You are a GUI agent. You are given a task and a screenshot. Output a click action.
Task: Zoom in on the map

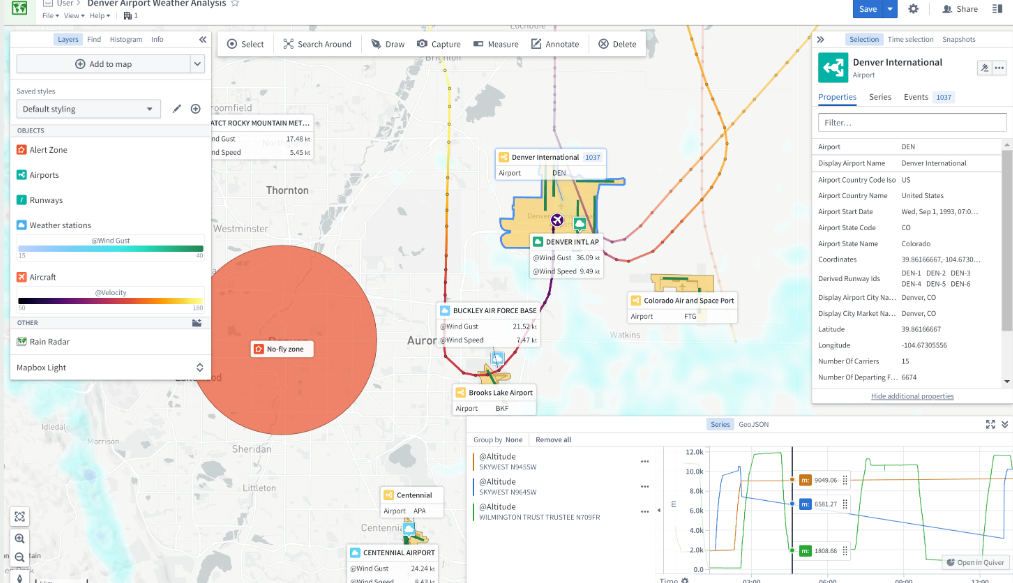(x=20, y=538)
